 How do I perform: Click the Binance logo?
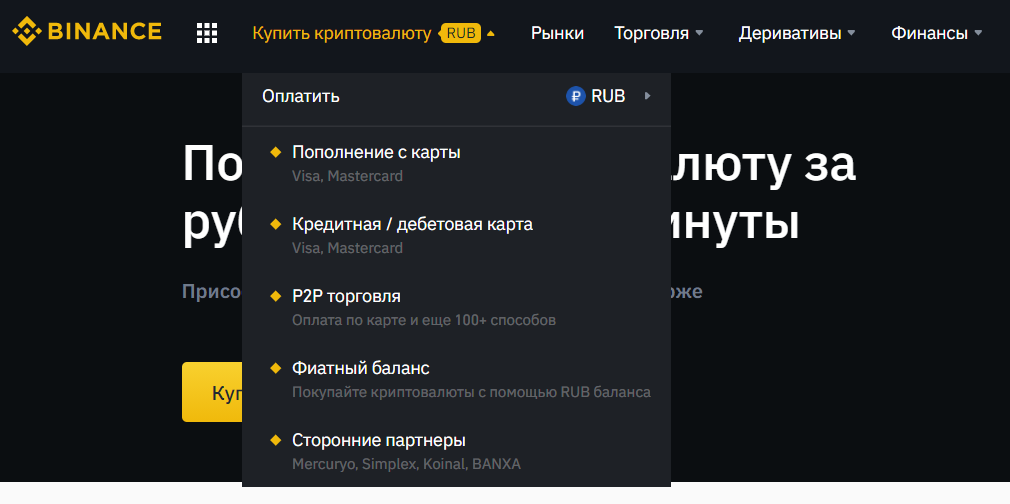point(87,31)
